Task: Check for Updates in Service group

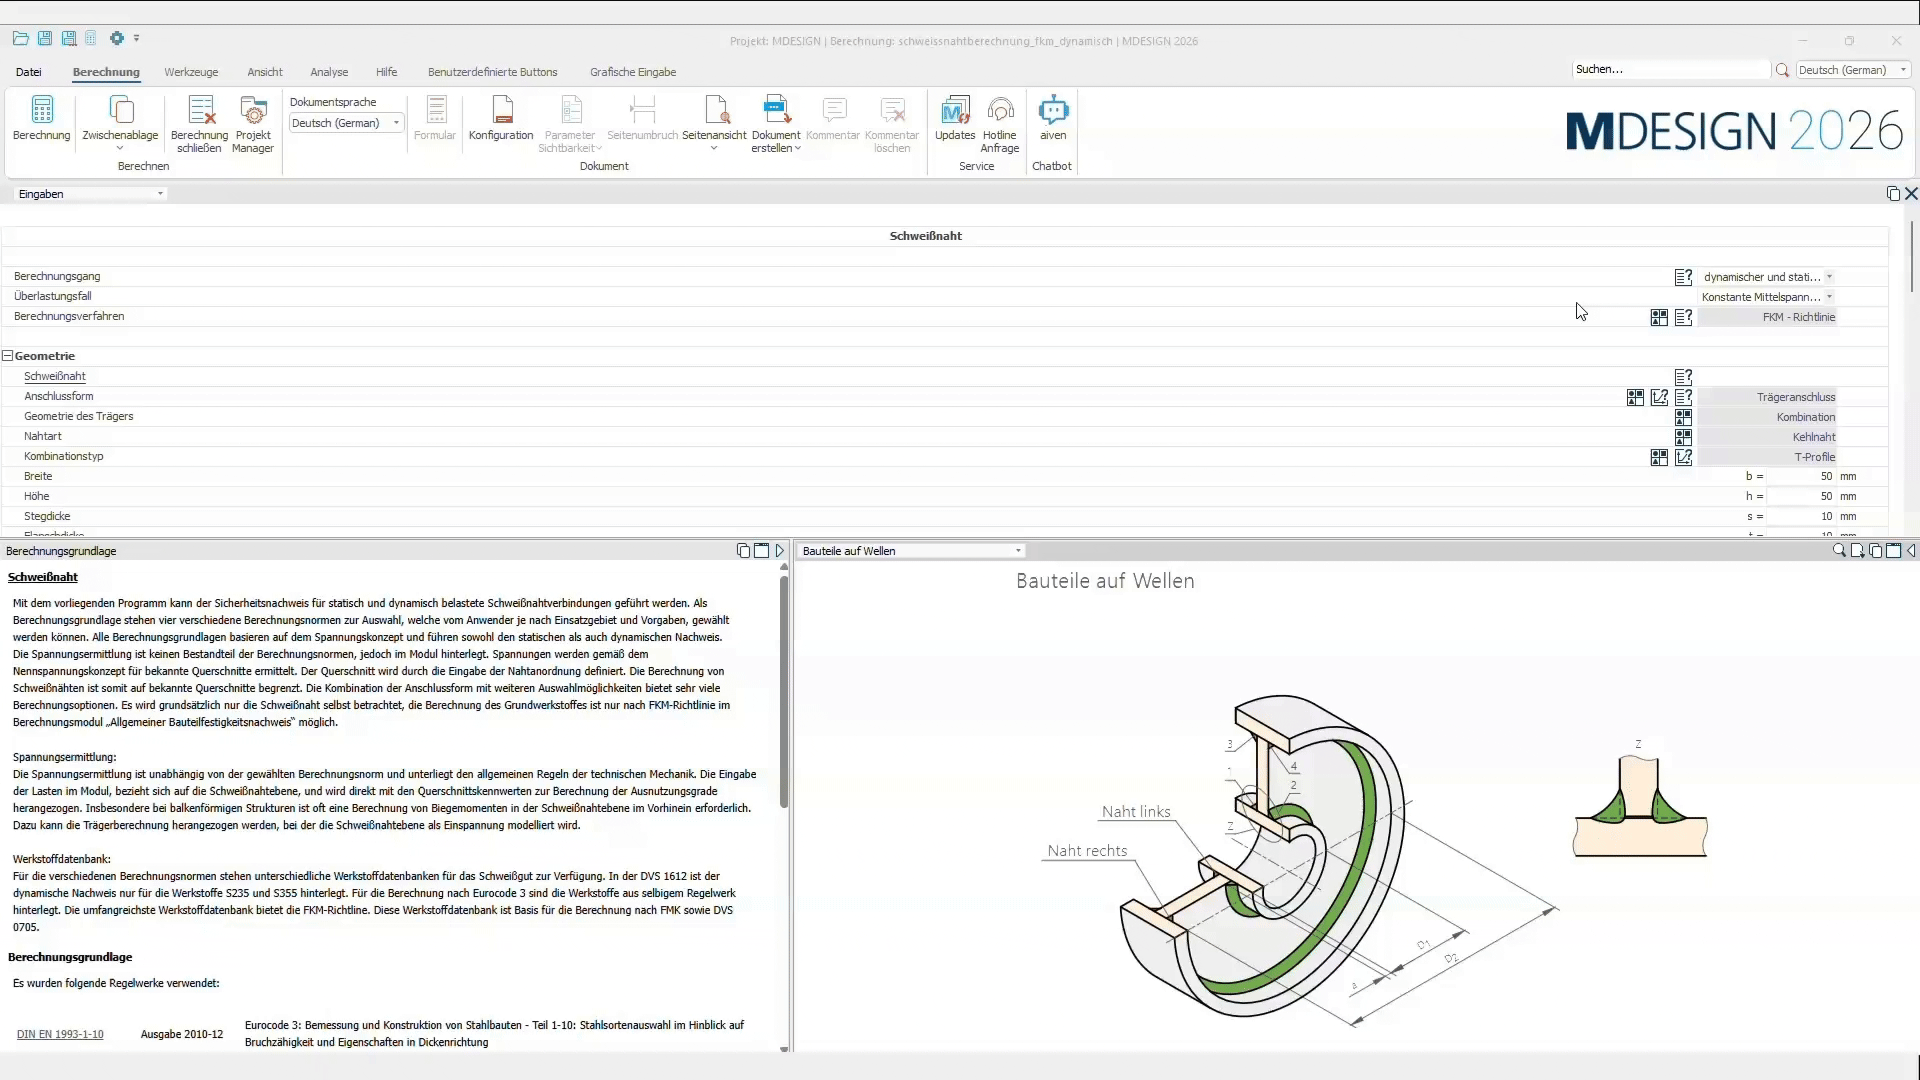Action: click(x=955, y=110)
